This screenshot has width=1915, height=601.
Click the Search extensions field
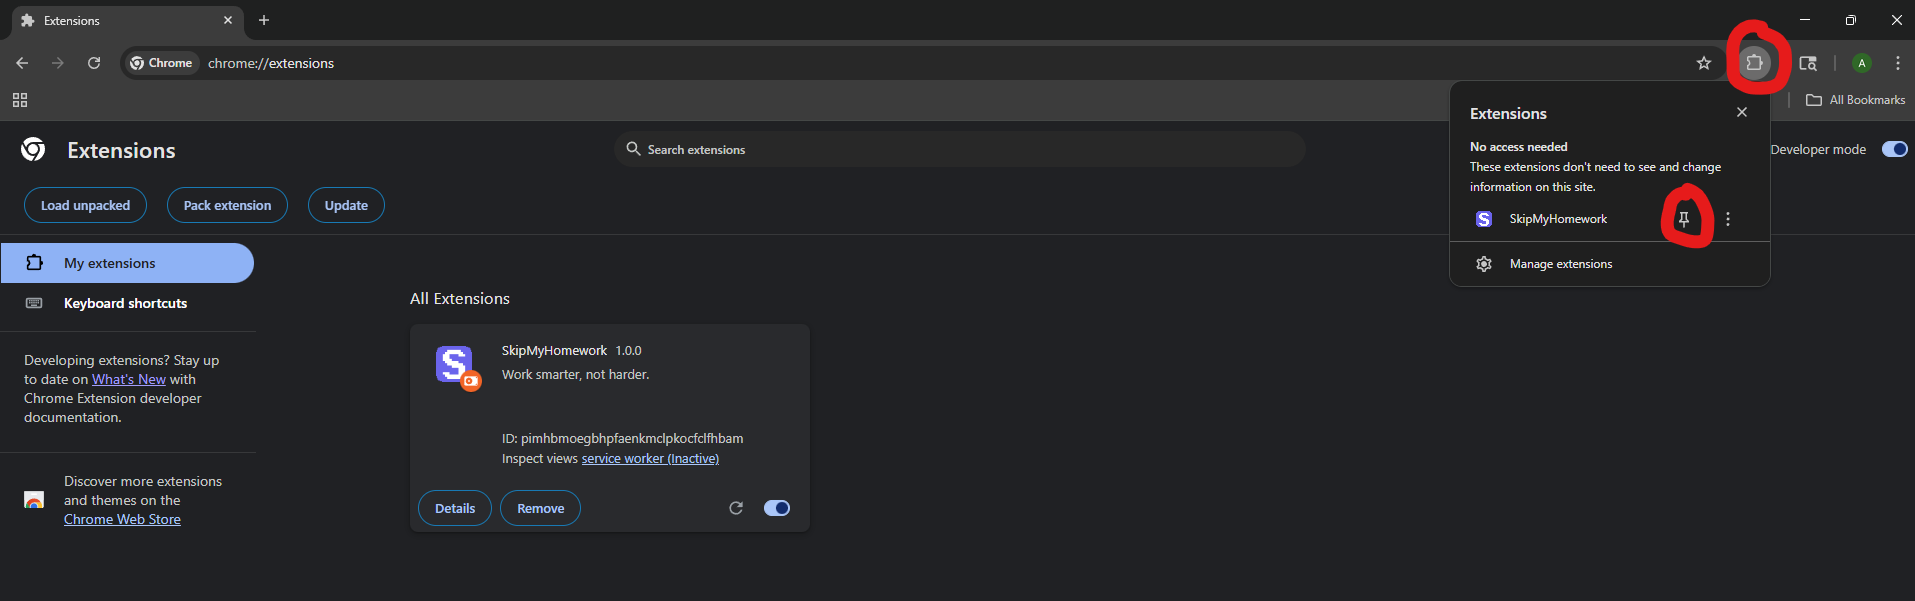tap(960, 149)
